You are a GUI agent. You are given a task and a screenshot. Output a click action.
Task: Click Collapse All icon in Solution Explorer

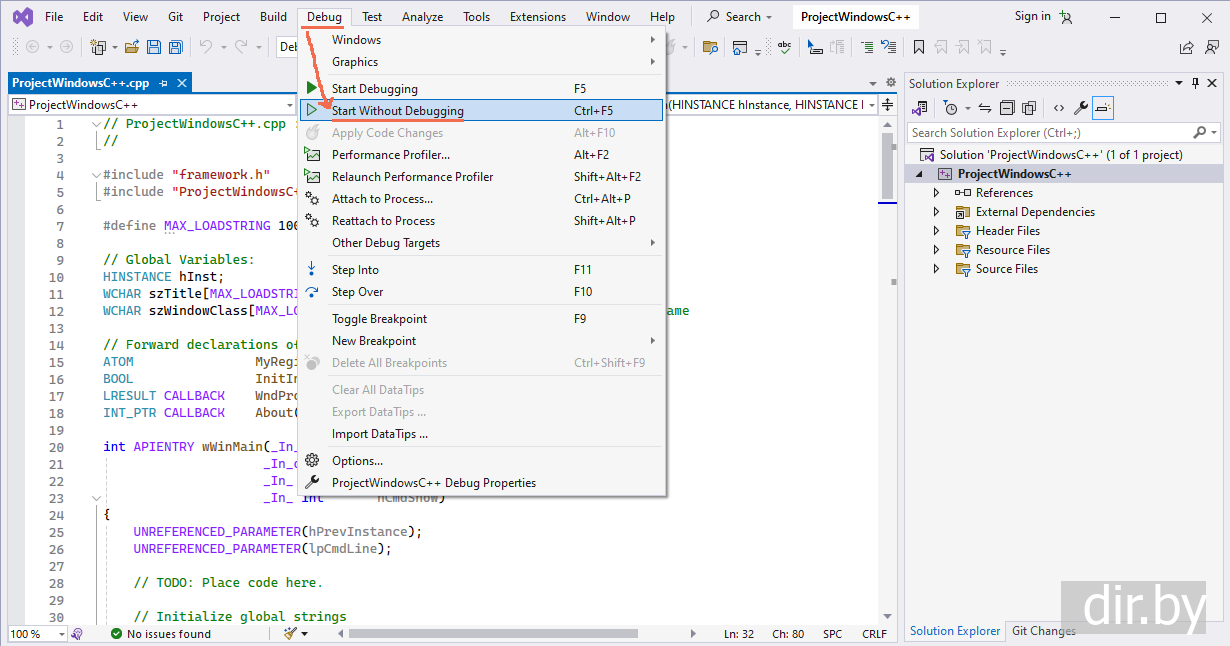[1007, 108]
